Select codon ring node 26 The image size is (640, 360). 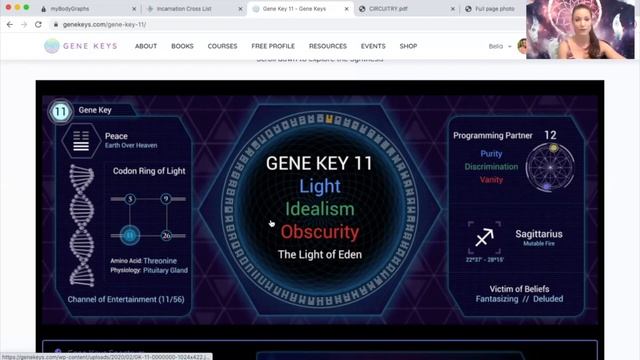[x=166, y=236]
